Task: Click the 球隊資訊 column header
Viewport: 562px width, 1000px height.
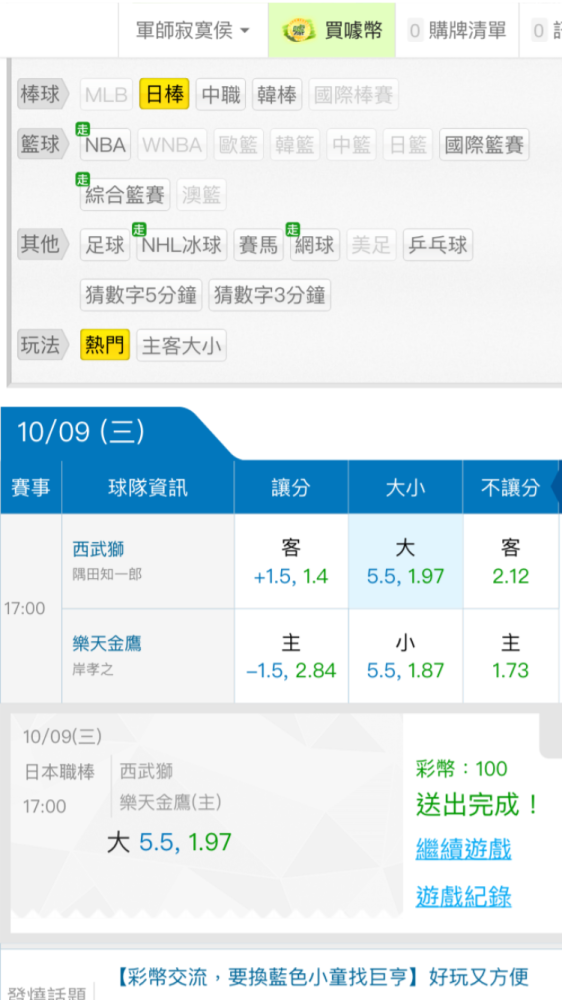Action: click(148, 488)
